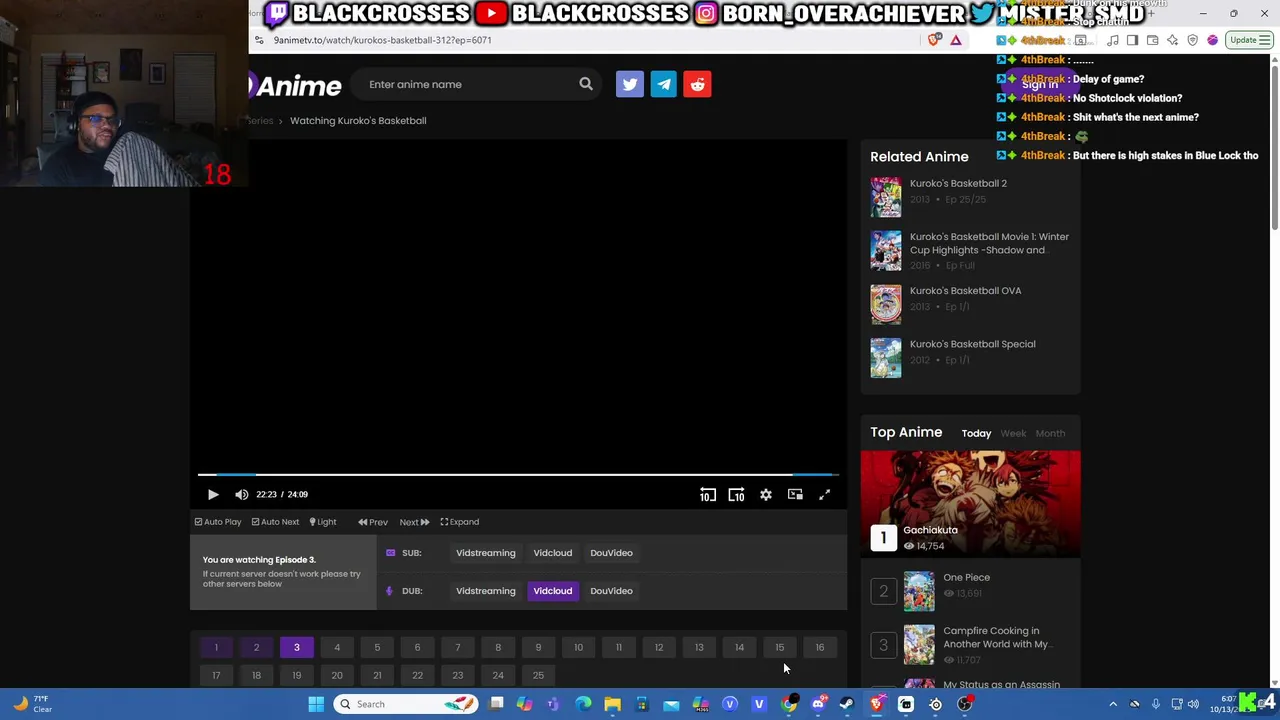Screen dimensions: 1280x720
Task: Select SUB Vidstreaming server
Action: point(486,553)
